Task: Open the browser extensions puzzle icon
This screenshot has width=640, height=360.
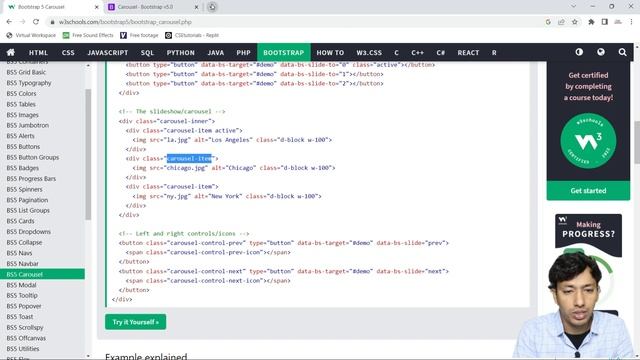Action: [591, 22]
